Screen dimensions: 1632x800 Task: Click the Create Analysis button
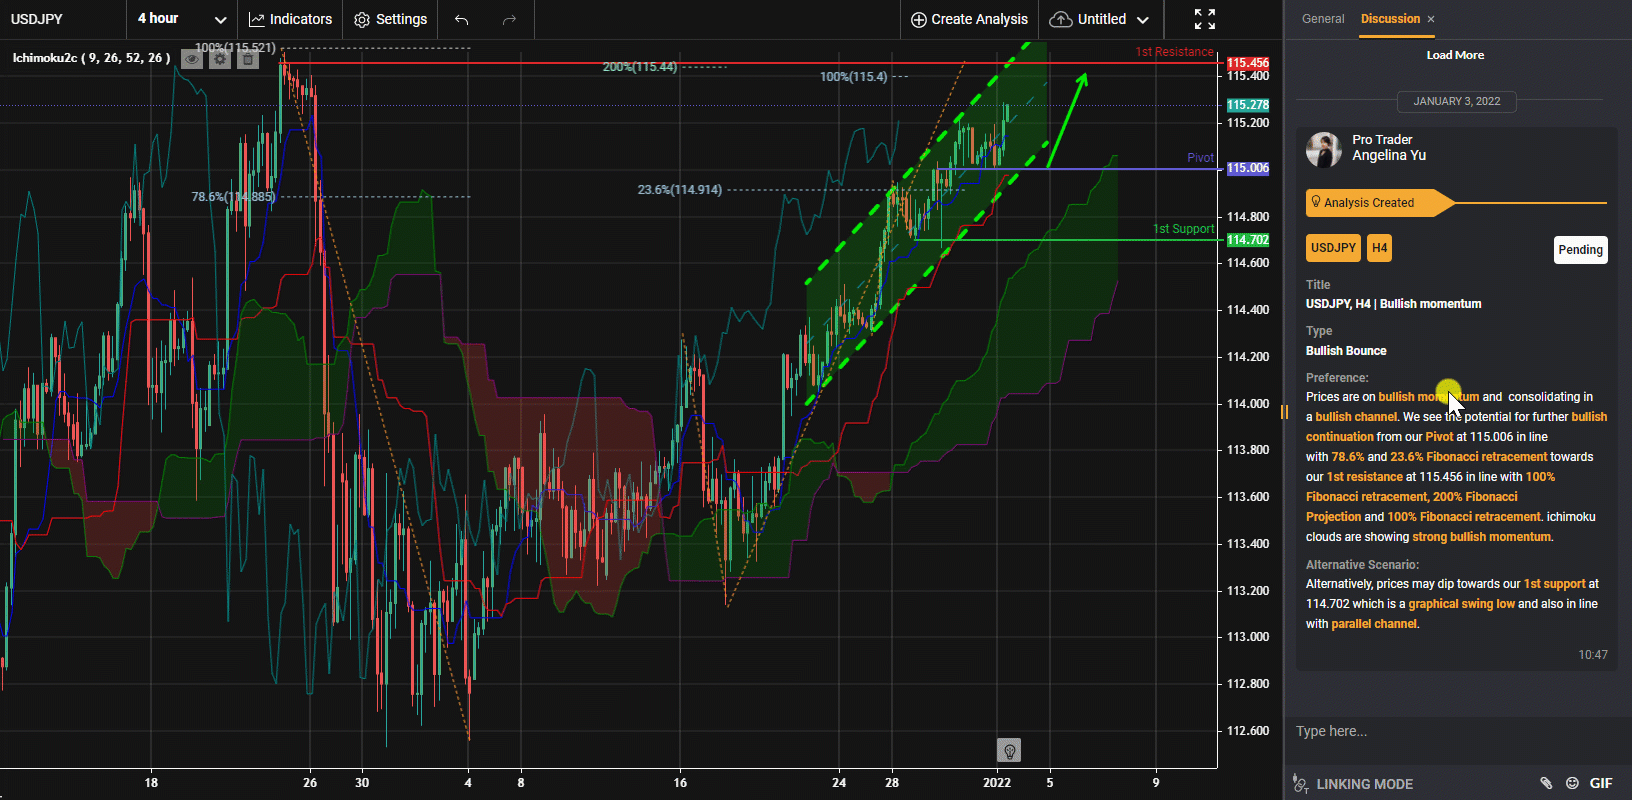click(969, 19)
